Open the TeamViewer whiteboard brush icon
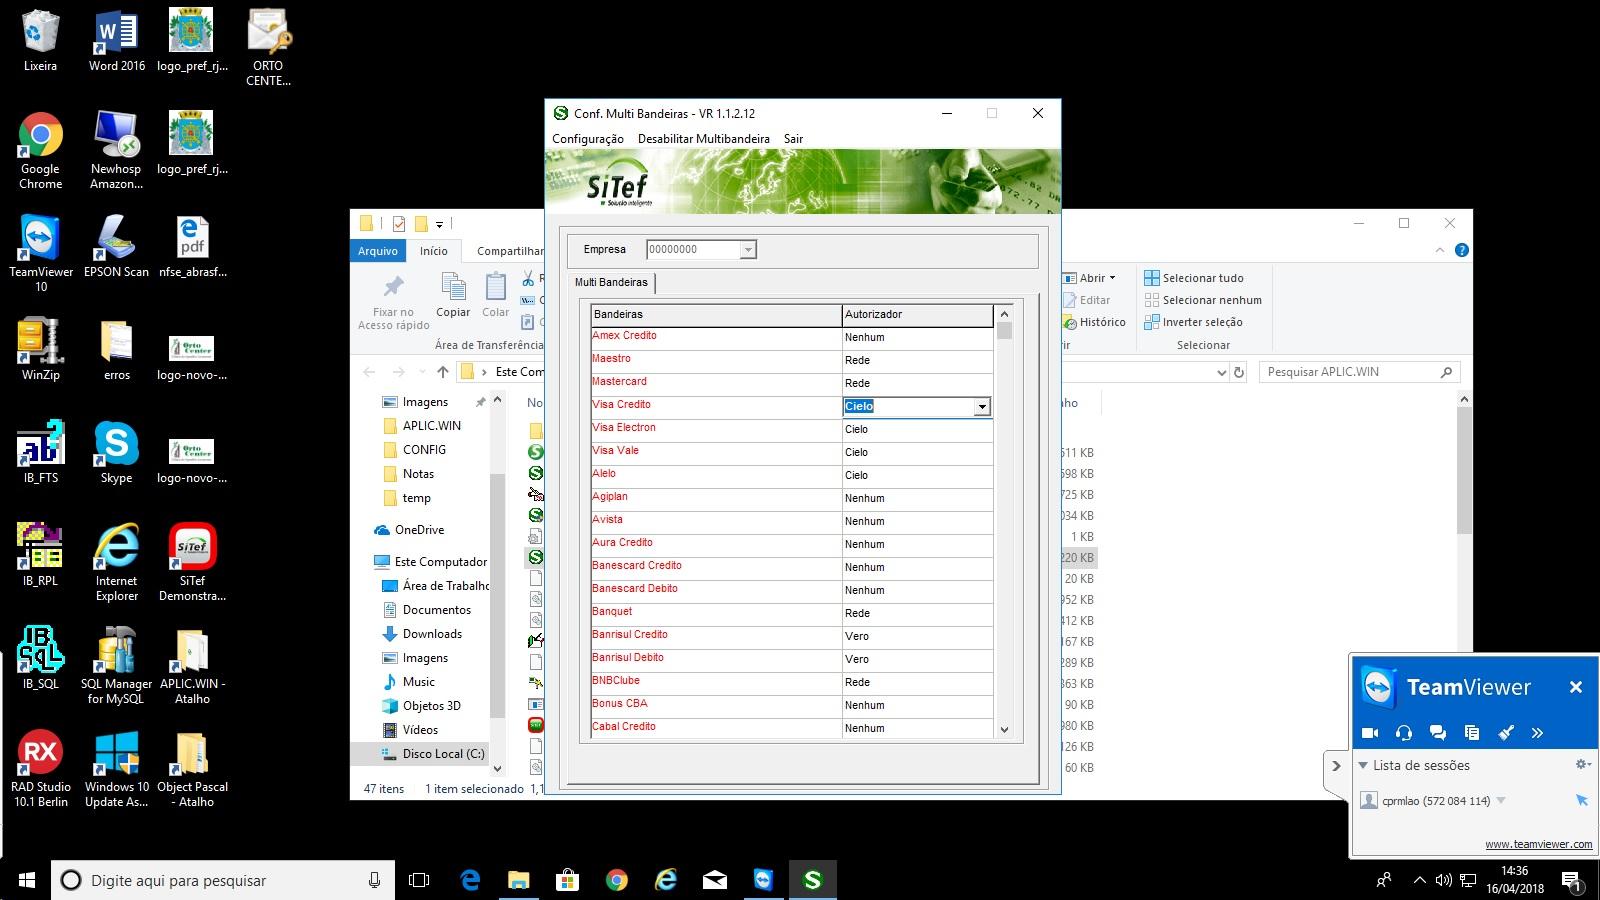This screenshot has height=900, width=1600. pos(1506,733)
